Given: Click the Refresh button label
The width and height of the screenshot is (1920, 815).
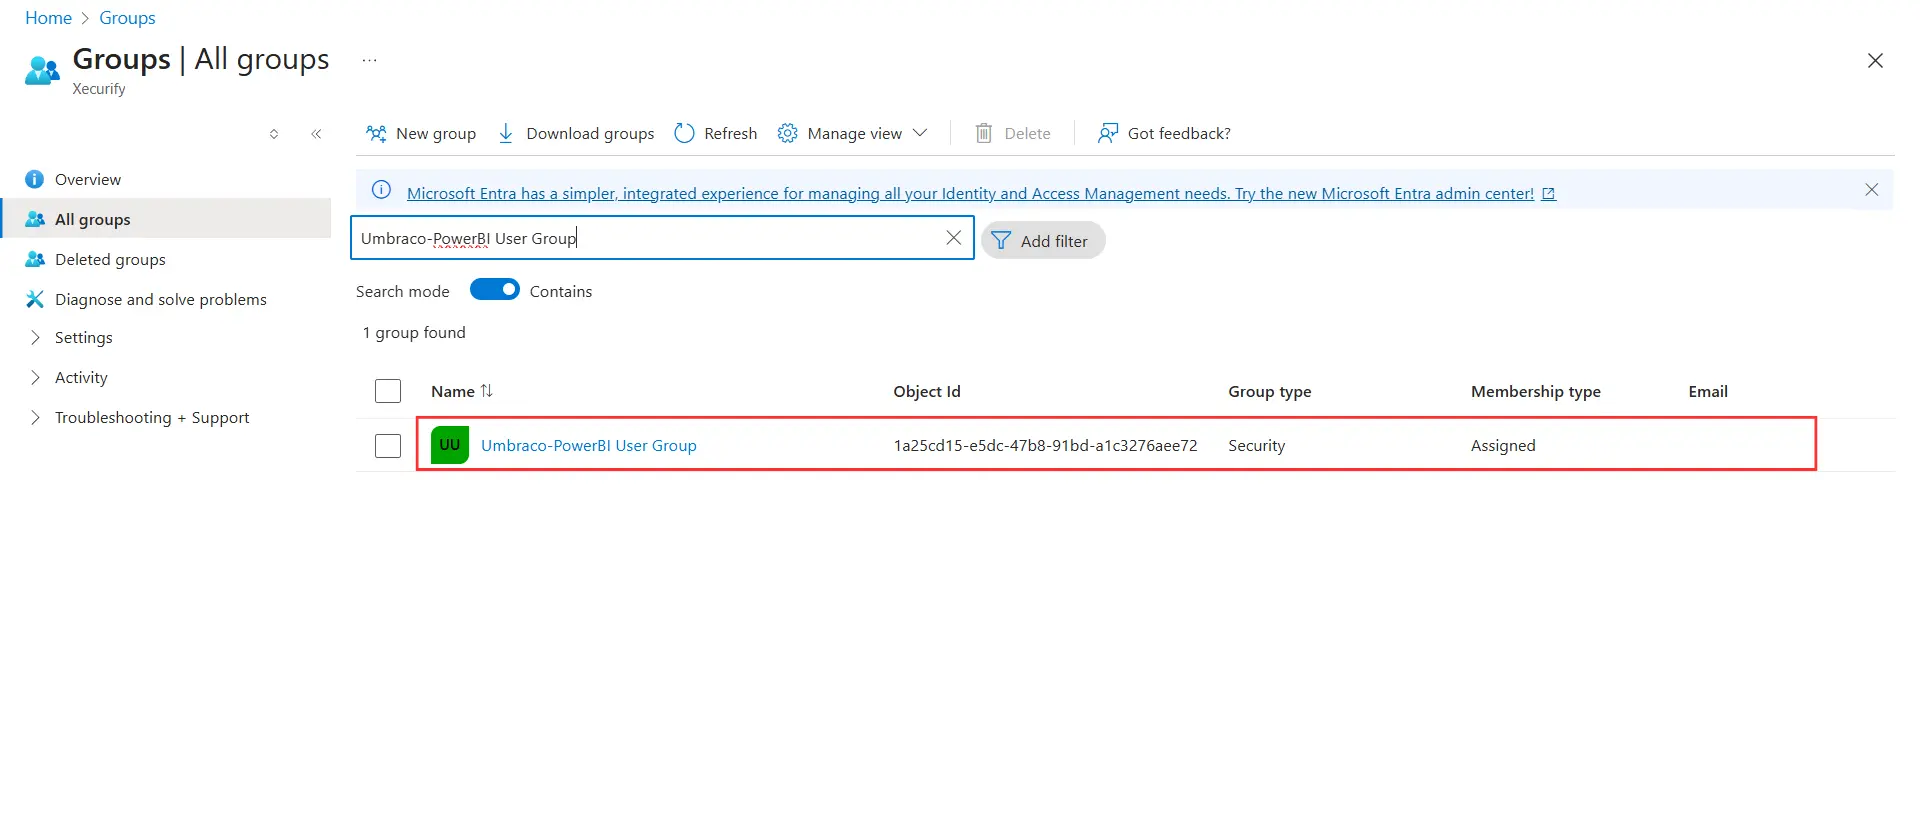Looking at the screenshot, I should [x=731, y=134].
